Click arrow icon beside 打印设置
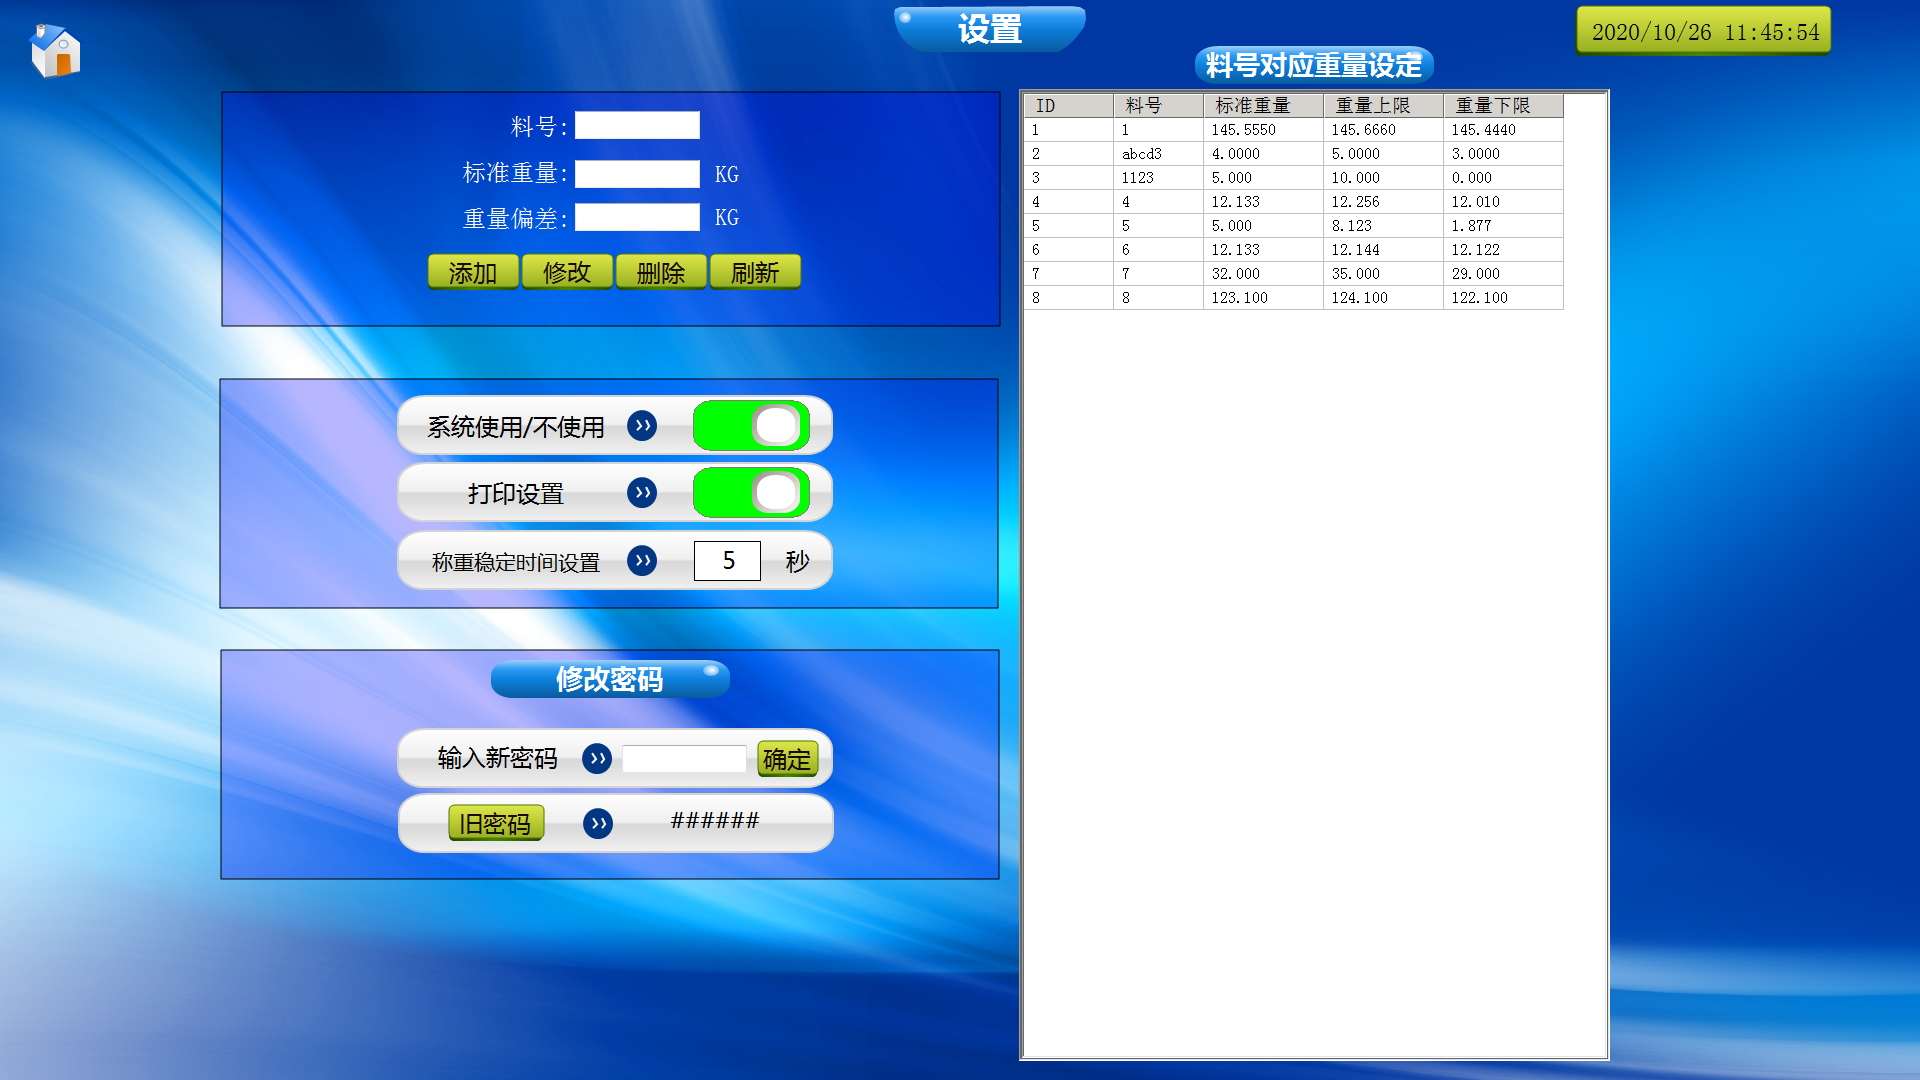Viewport: 1920px width, 1080px height. click(x=642, y=493)
